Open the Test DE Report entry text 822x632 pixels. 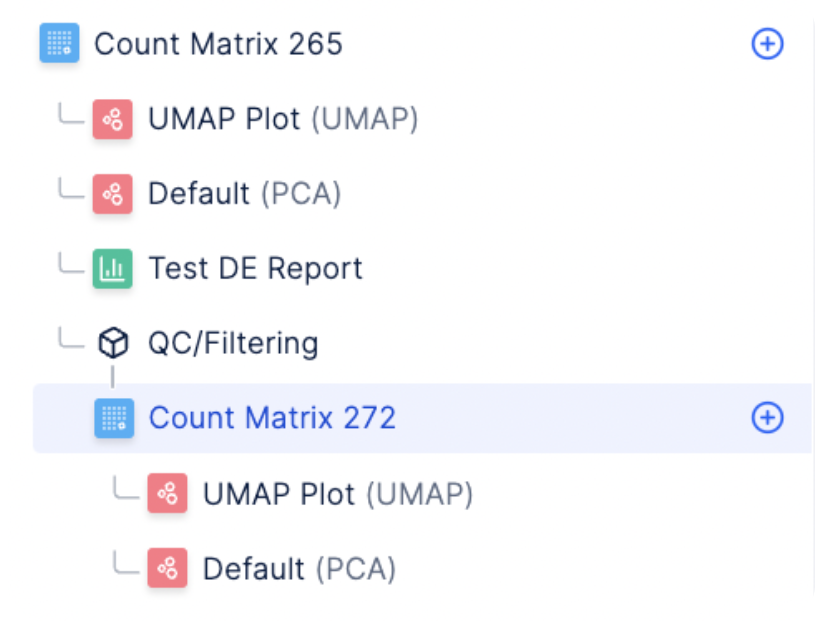255,268
